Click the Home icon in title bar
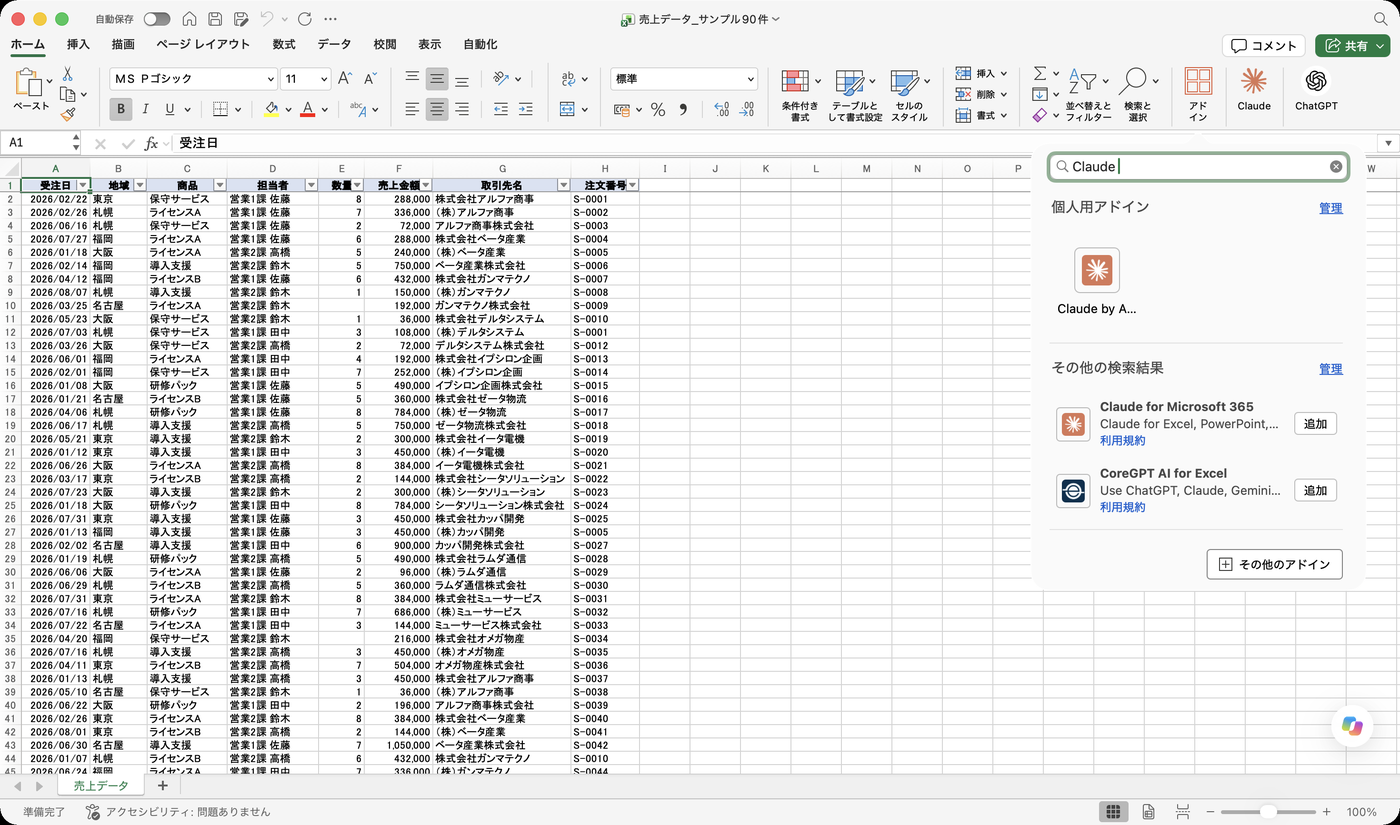 pyautogui.click(x=190, y=19)
